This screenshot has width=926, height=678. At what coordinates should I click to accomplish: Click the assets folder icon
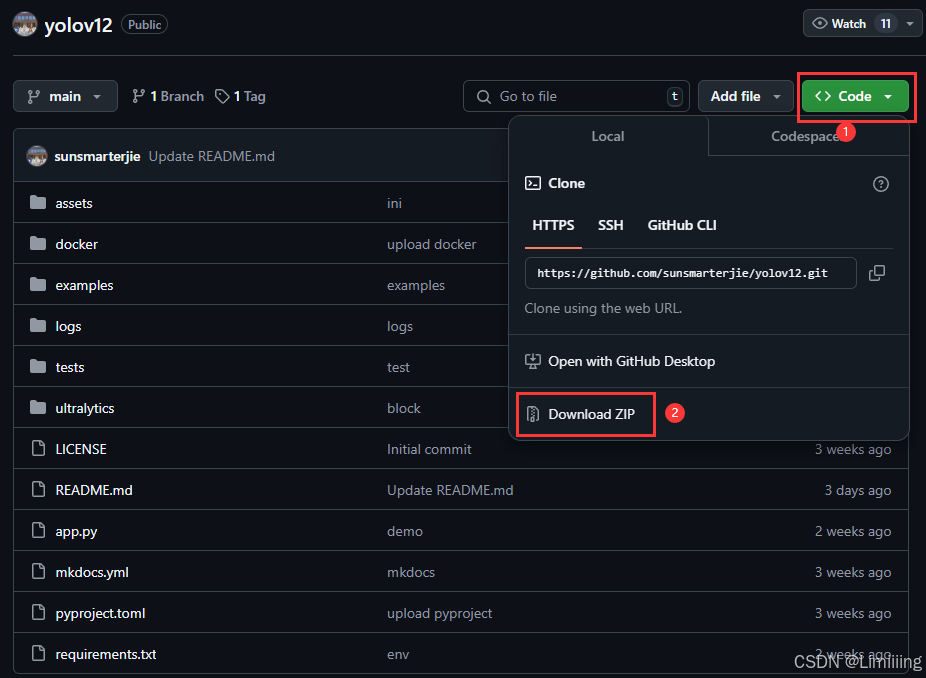click(x=38, y=203)
